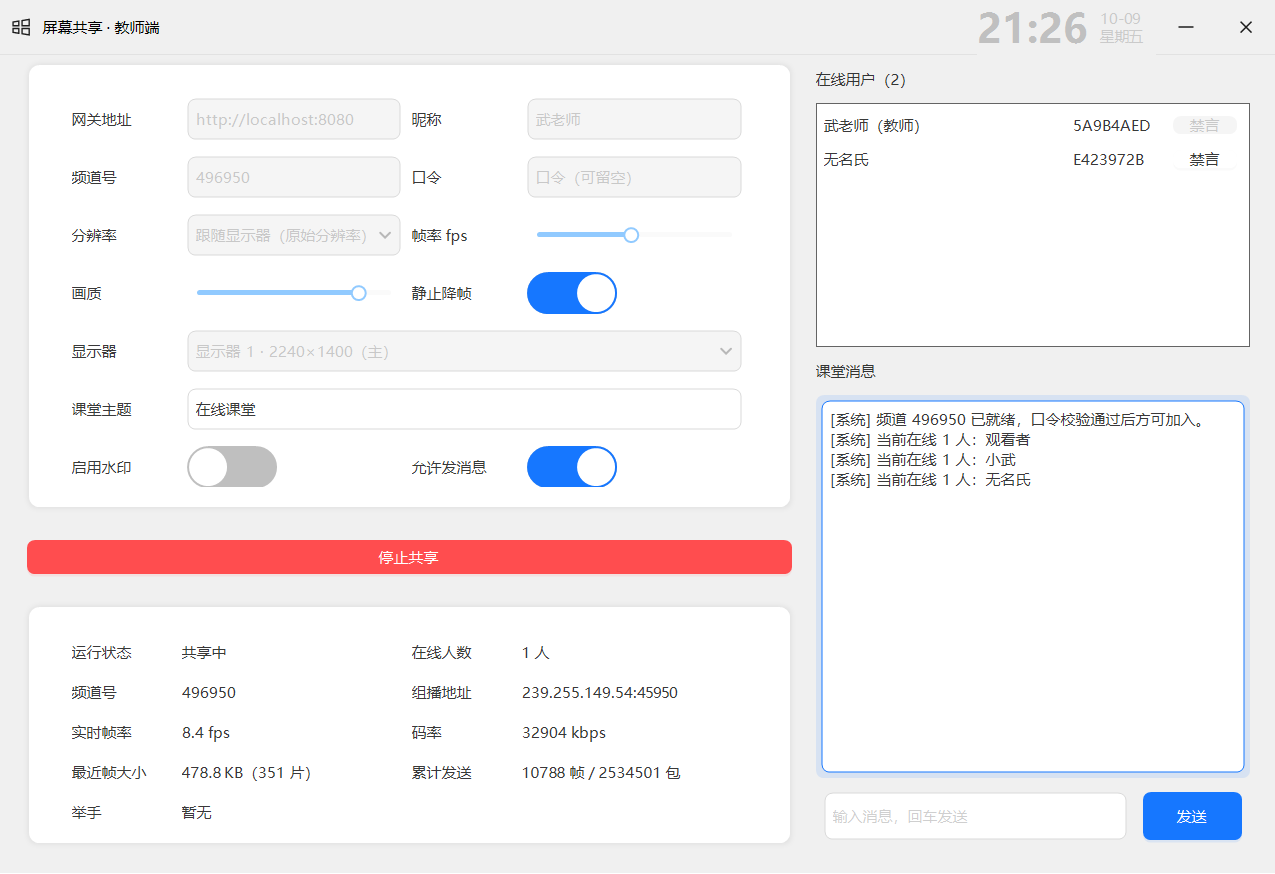Click the 输入消息 chat input box

pyautogui.click(x=975, y=816)
